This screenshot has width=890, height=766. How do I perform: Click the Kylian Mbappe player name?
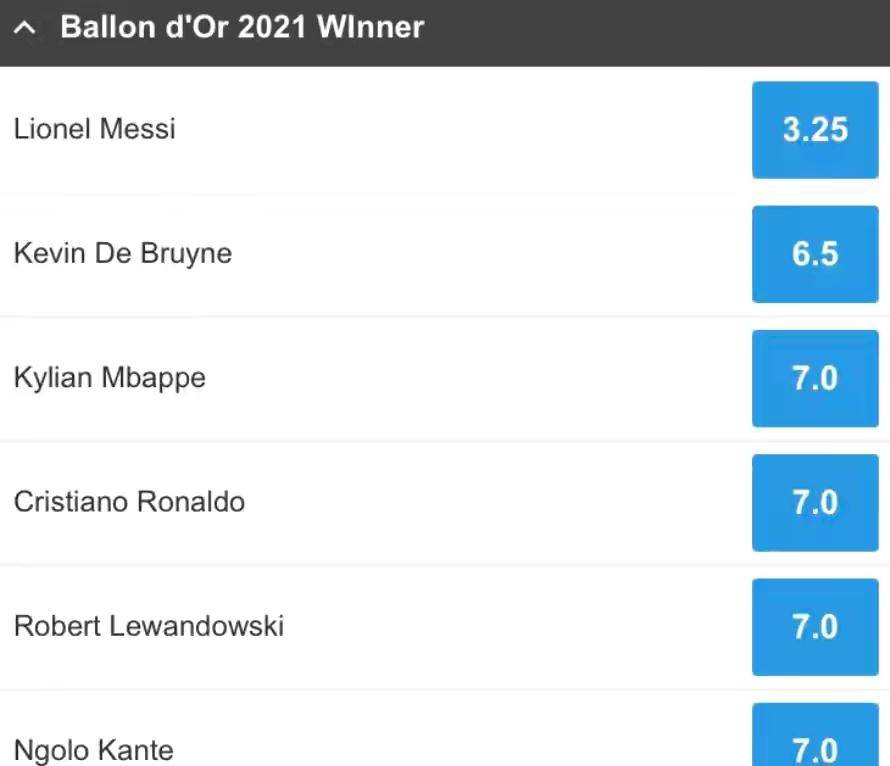pyautogui.click(x=110, y=378)
